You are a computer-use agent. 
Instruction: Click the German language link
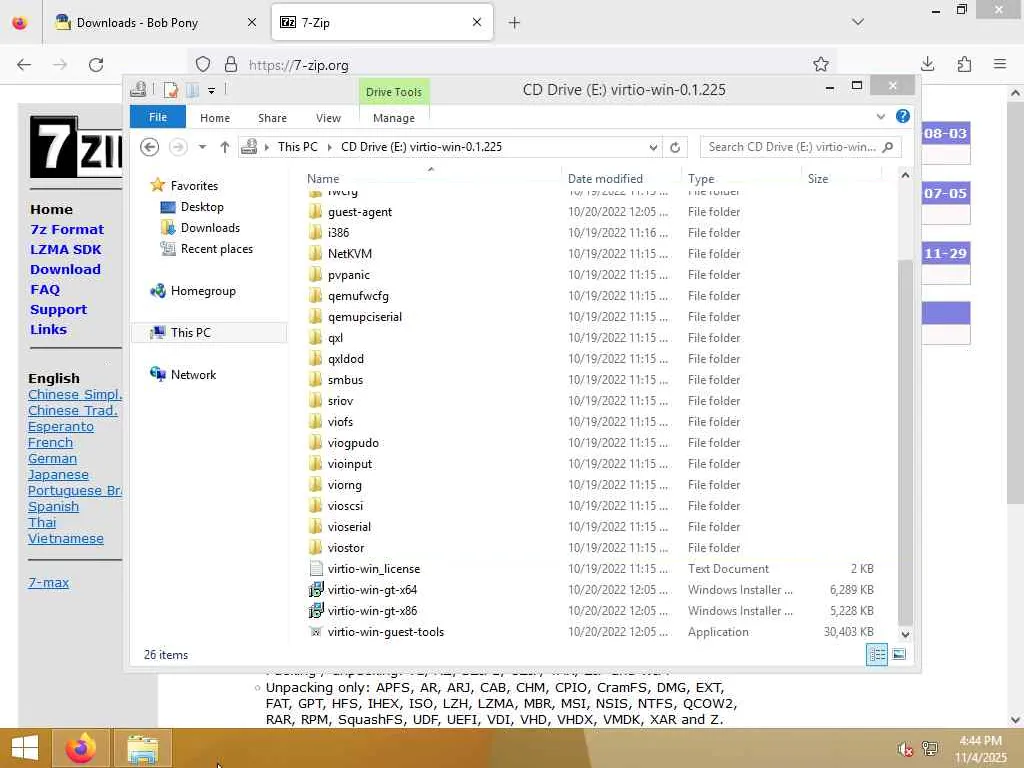coord(52,459)
